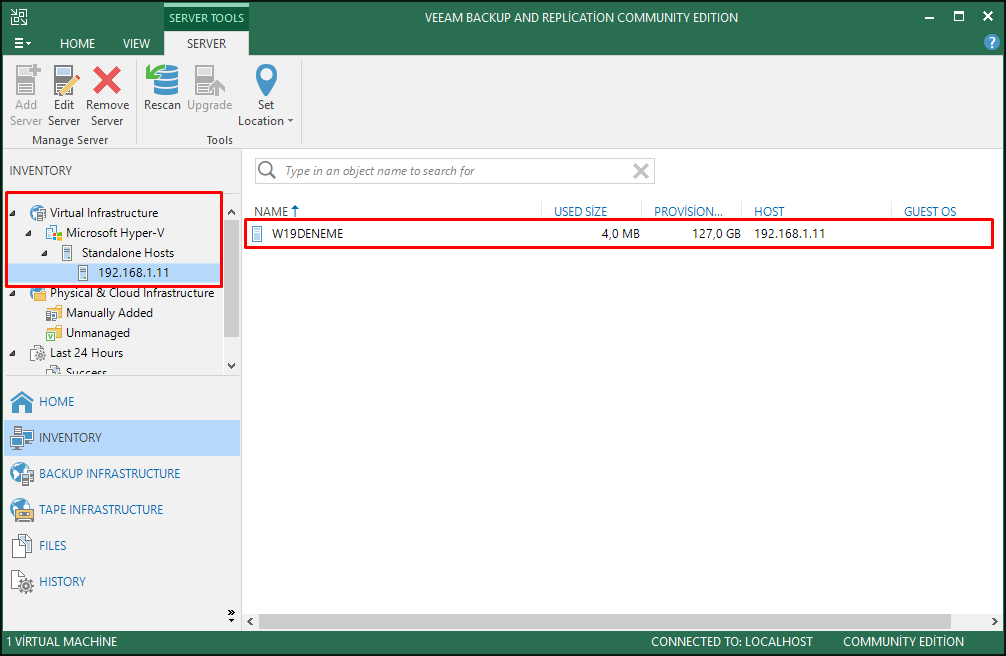Click the Rescan database icon
Screen dimensions: 1006x656
pos(162,80)
